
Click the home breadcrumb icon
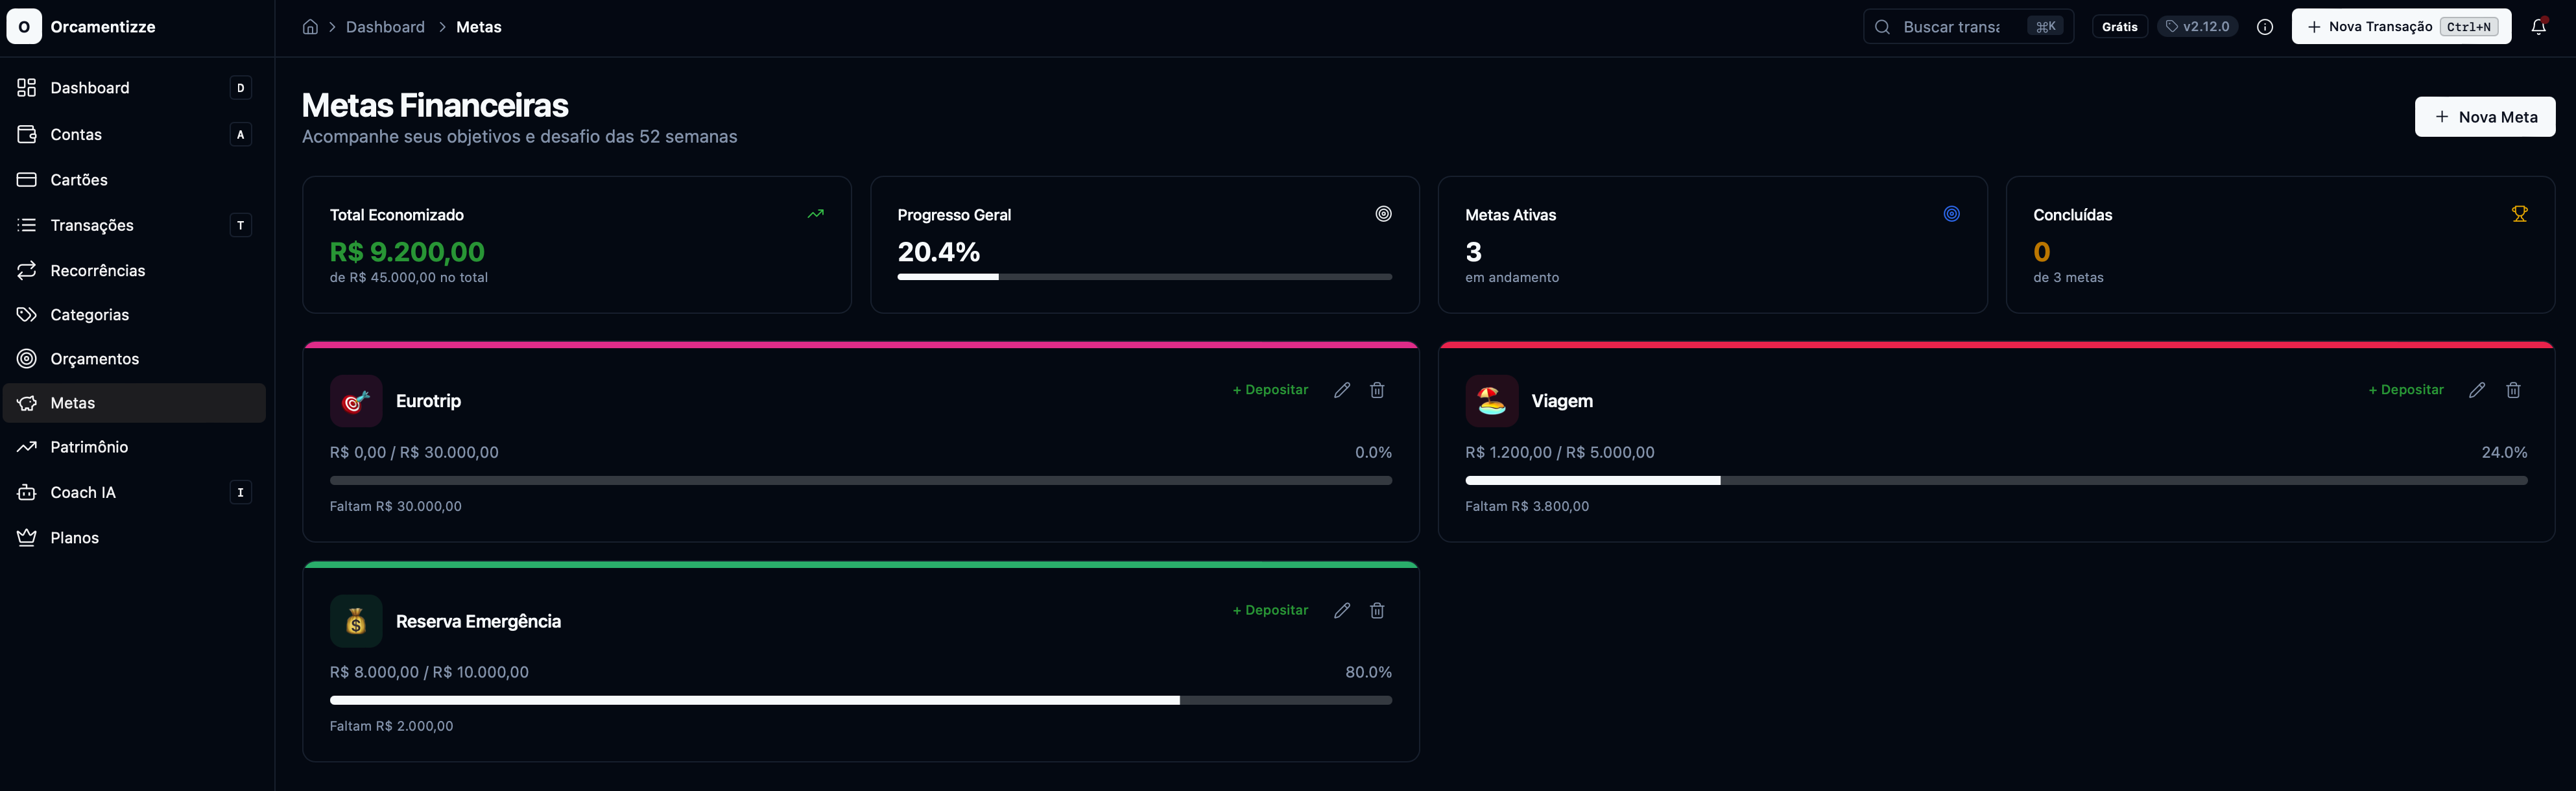click(x=310, y=27)
